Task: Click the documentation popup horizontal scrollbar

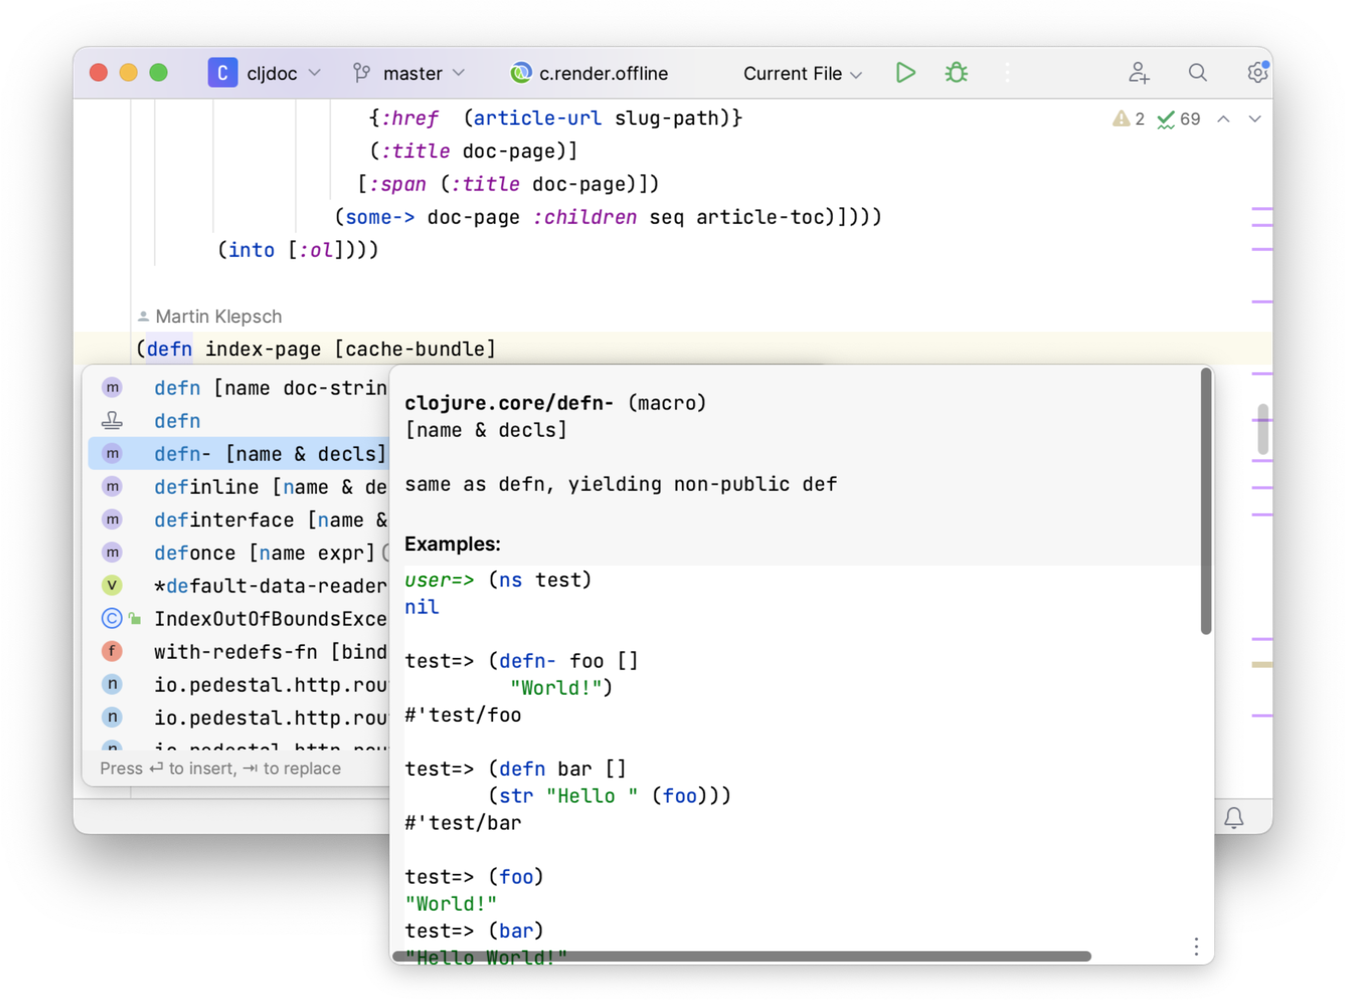Action: (742, 957)
